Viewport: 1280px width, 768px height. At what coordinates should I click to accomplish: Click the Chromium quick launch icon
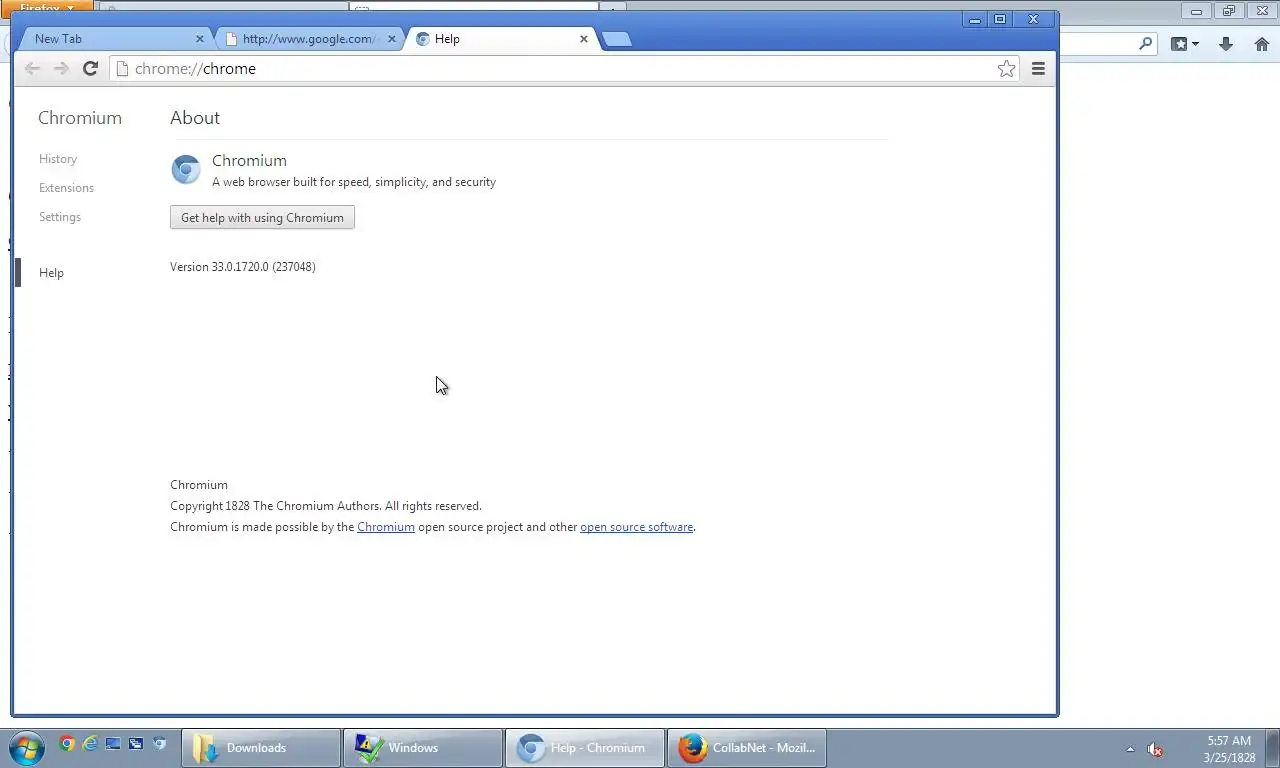(x=159, y=743)
